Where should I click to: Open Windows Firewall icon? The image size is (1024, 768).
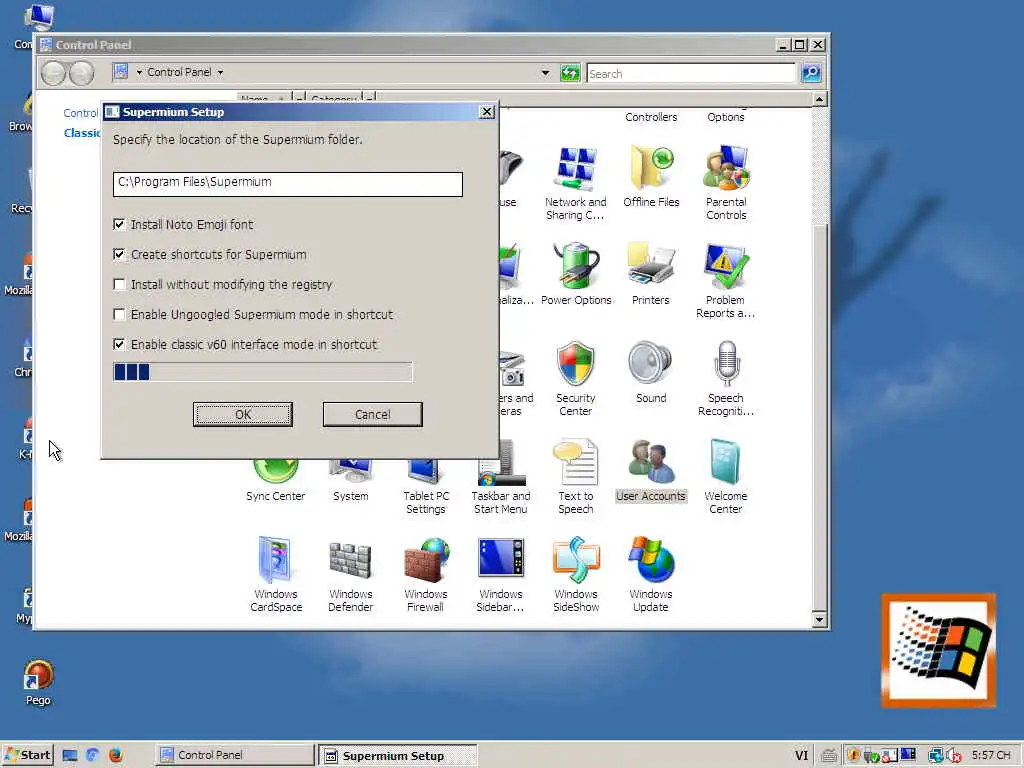pos(426,560)
